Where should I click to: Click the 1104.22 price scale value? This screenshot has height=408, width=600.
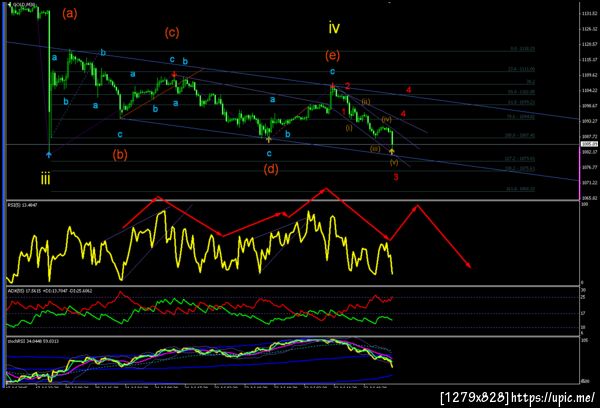tap(589, 91)
